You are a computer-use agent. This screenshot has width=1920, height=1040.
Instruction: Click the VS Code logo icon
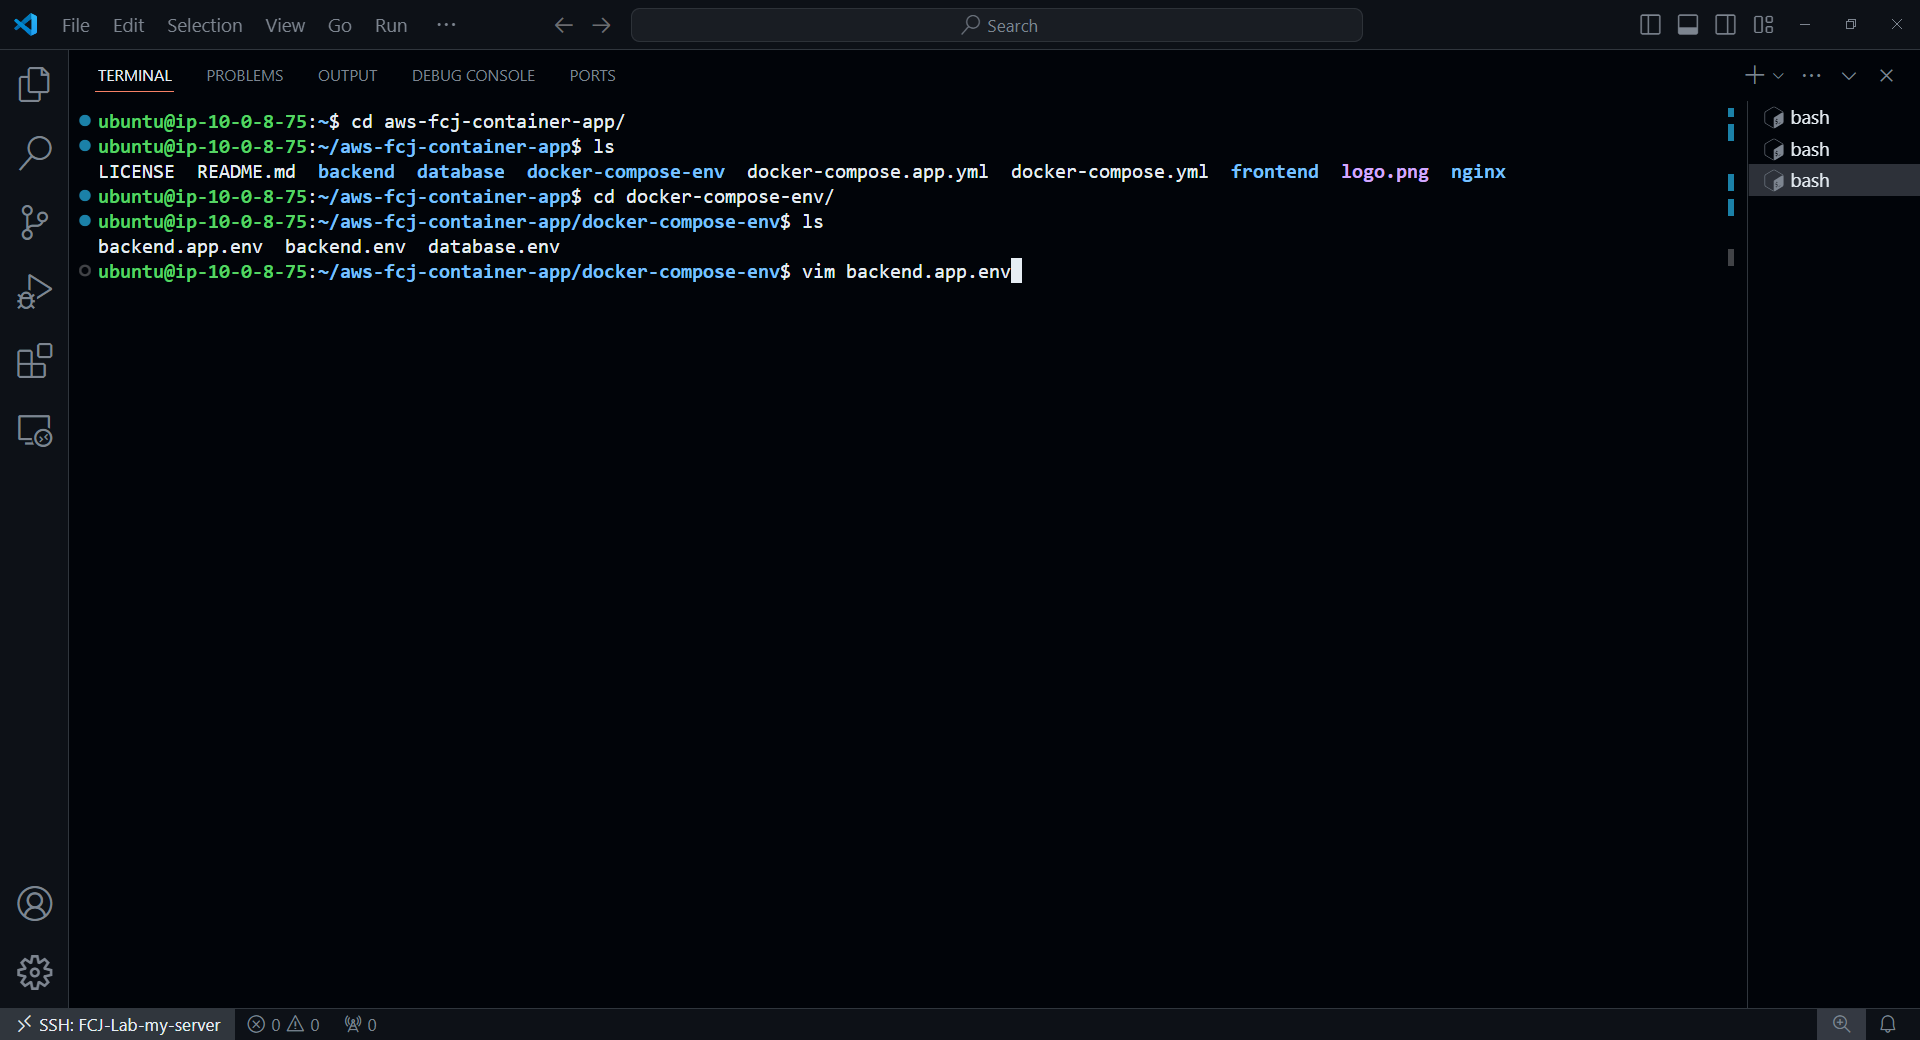pos(26,25)
